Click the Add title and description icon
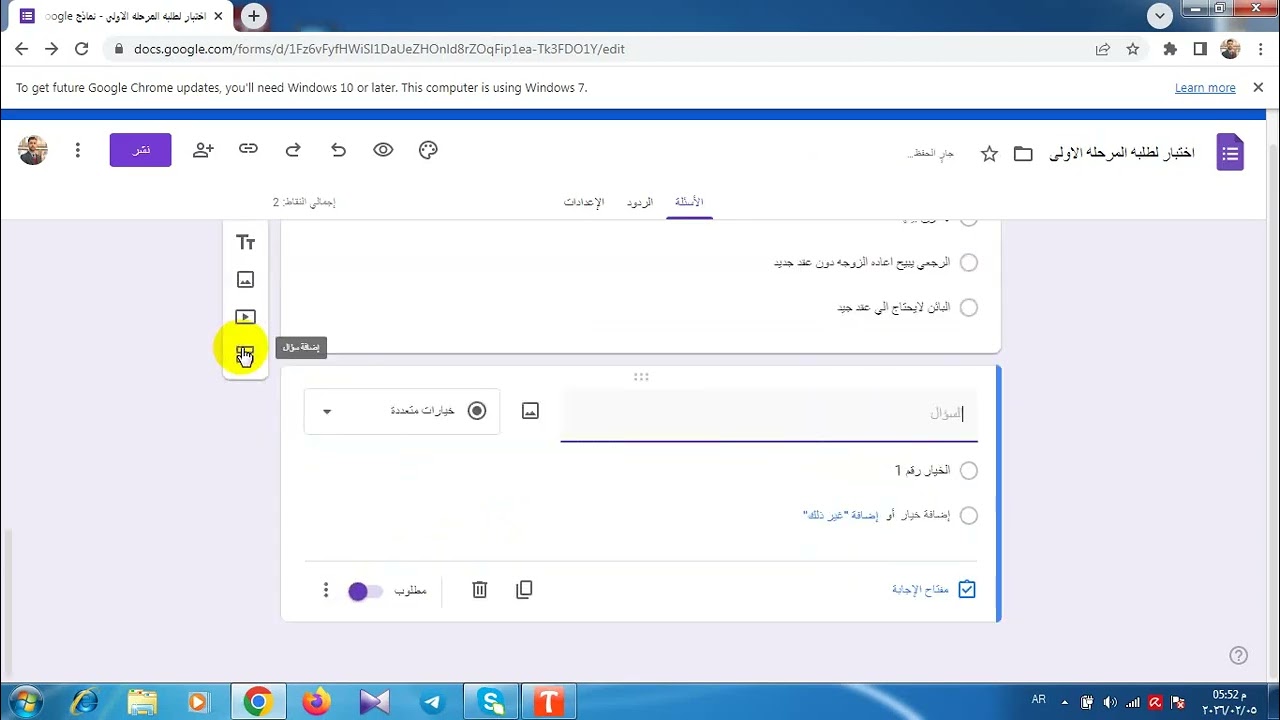Screen dimensions: 1280x720 click(245, 243)
